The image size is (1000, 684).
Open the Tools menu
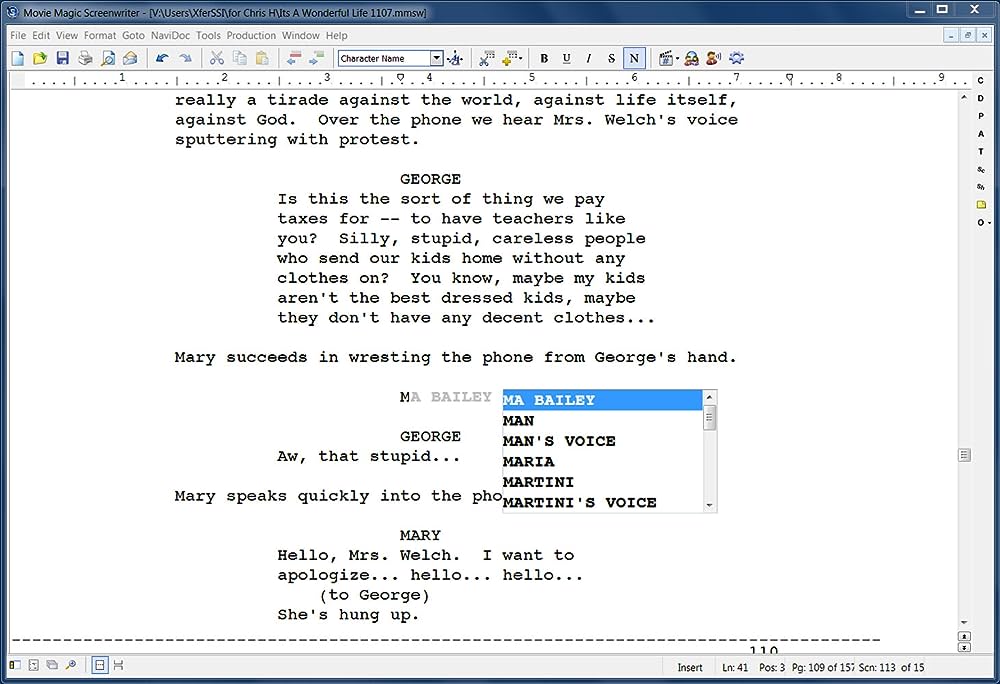[x=208, y=36]
